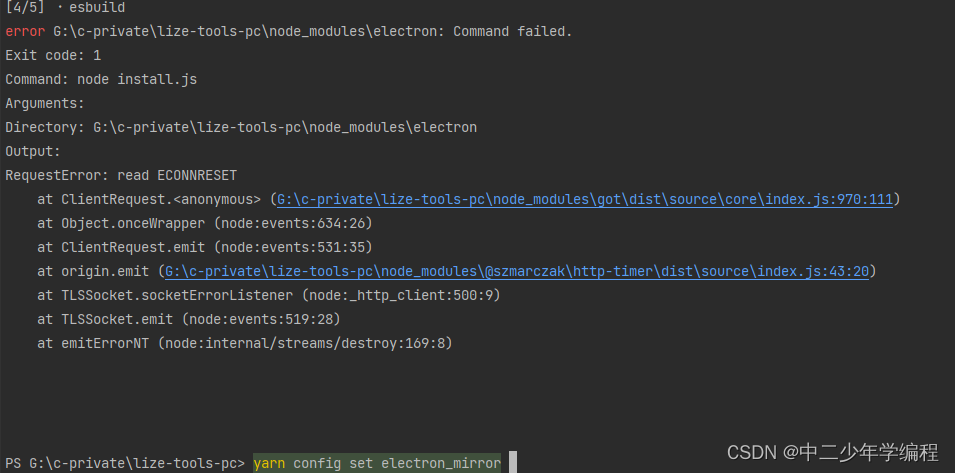Click the 'Arguments:' line
The image size is (955, 473).
pyautogui.click(x=45, y=103)
